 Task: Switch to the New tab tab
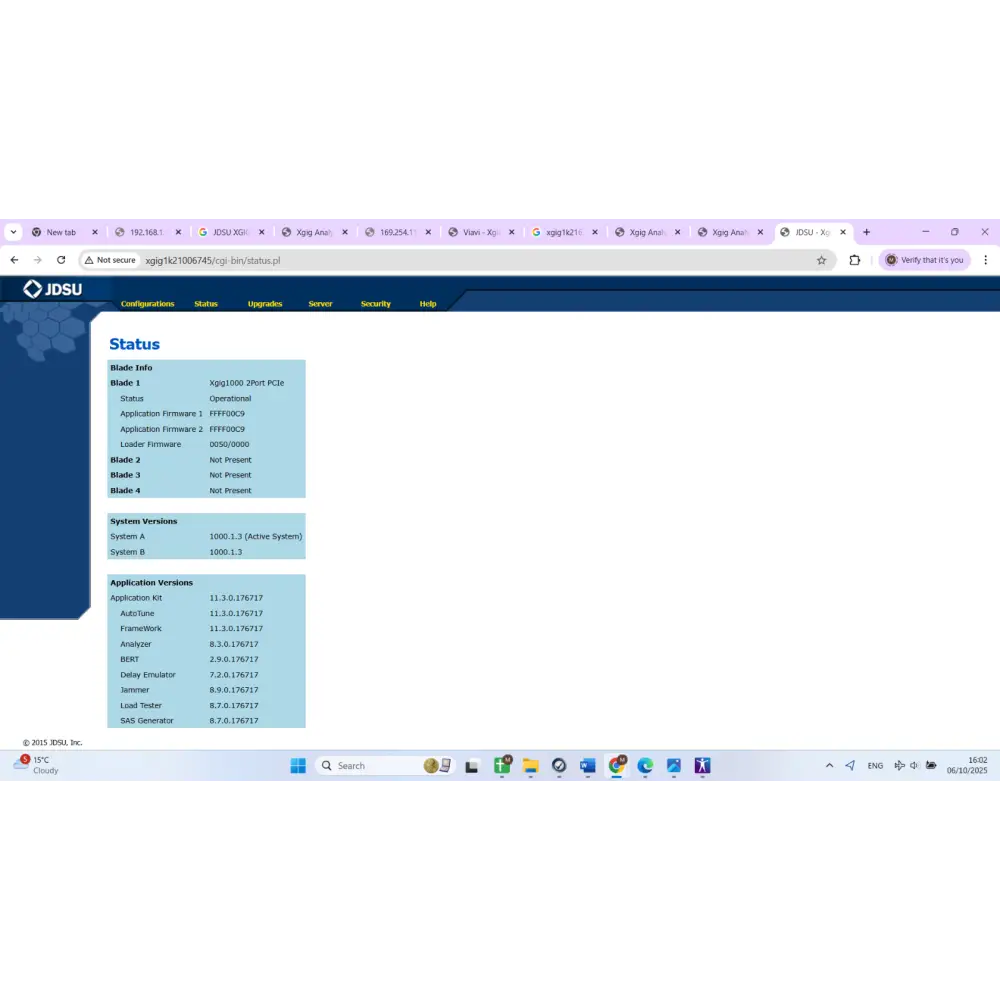[x=61, y=232]
